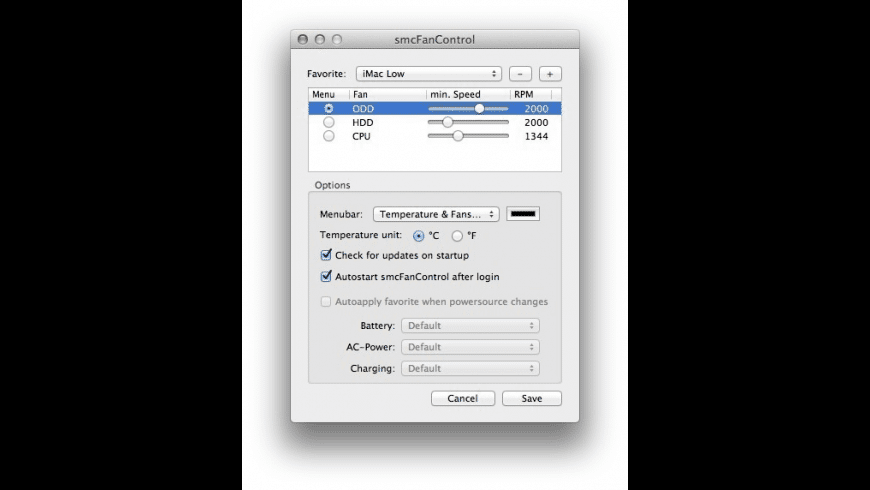This screenshot has height=490, width=870.
Task: Click the Cancel button
Action: click(463, 398)
